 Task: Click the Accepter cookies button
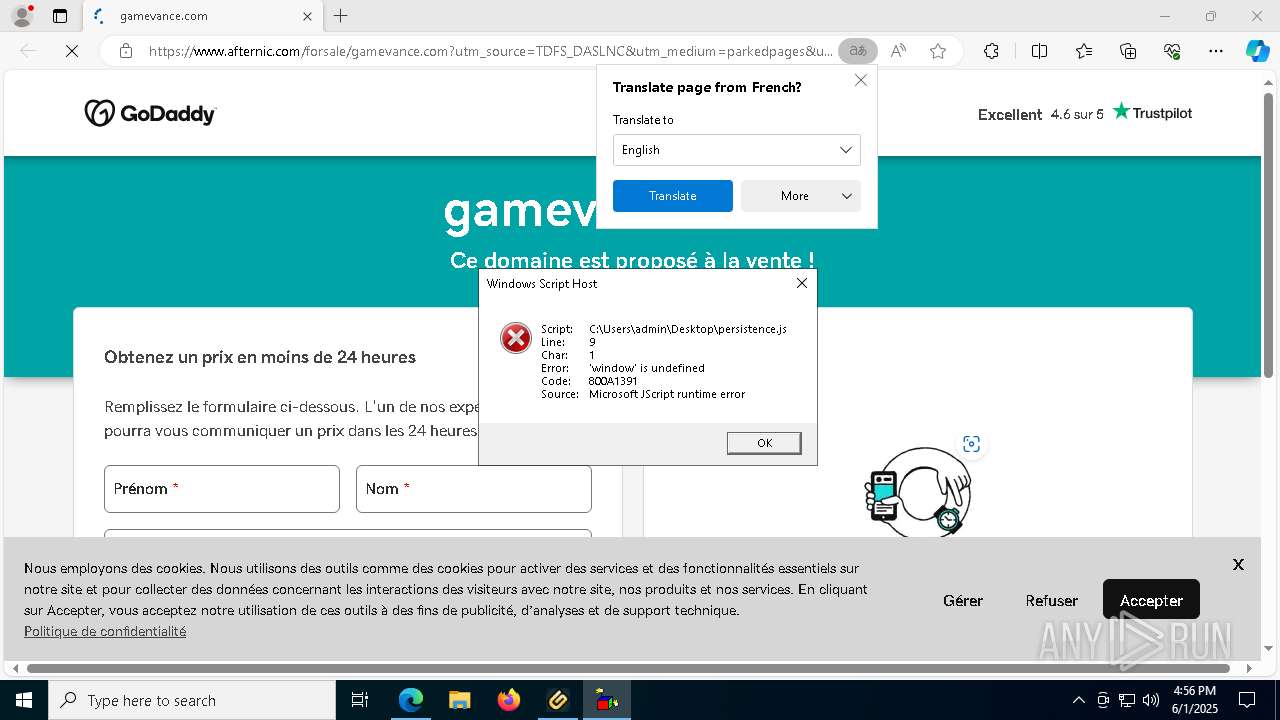(1151, 600)
